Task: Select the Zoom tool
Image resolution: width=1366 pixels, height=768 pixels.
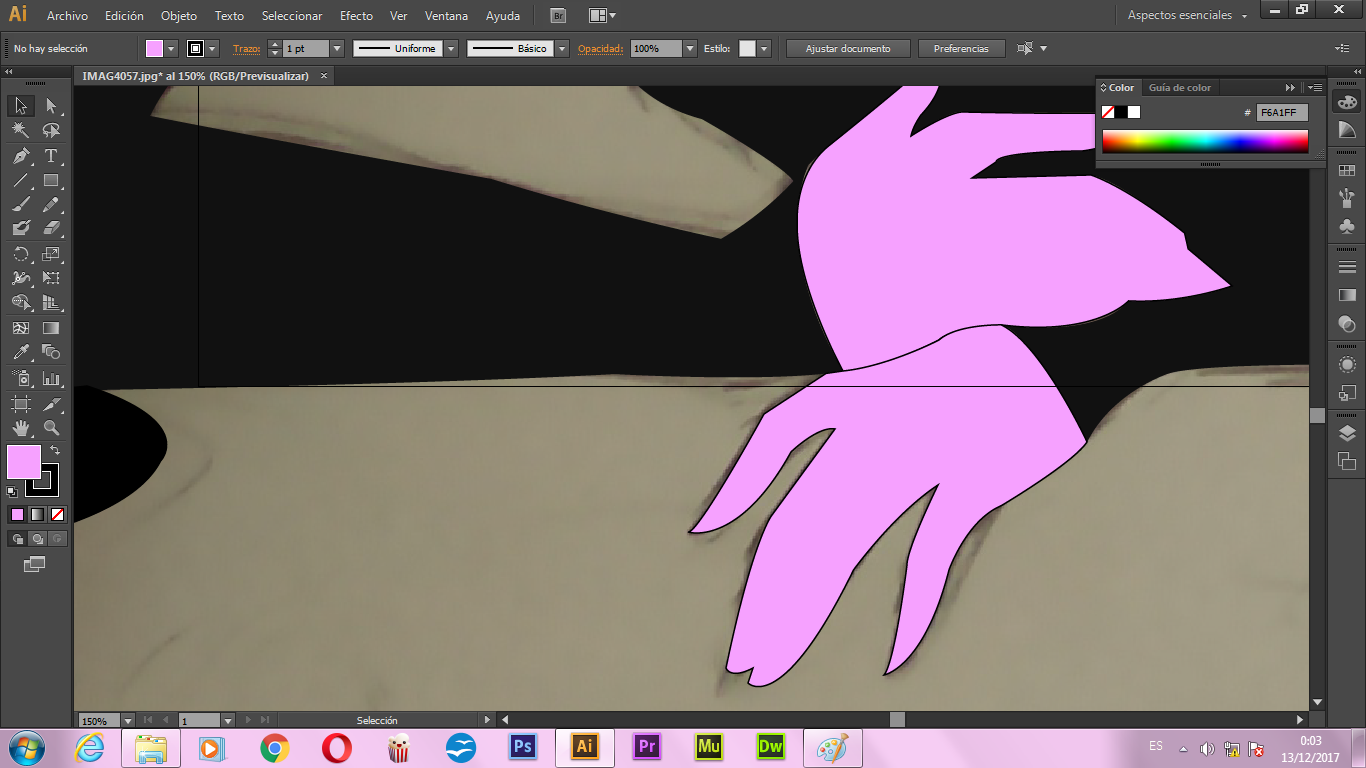Action: coord(51,428)
